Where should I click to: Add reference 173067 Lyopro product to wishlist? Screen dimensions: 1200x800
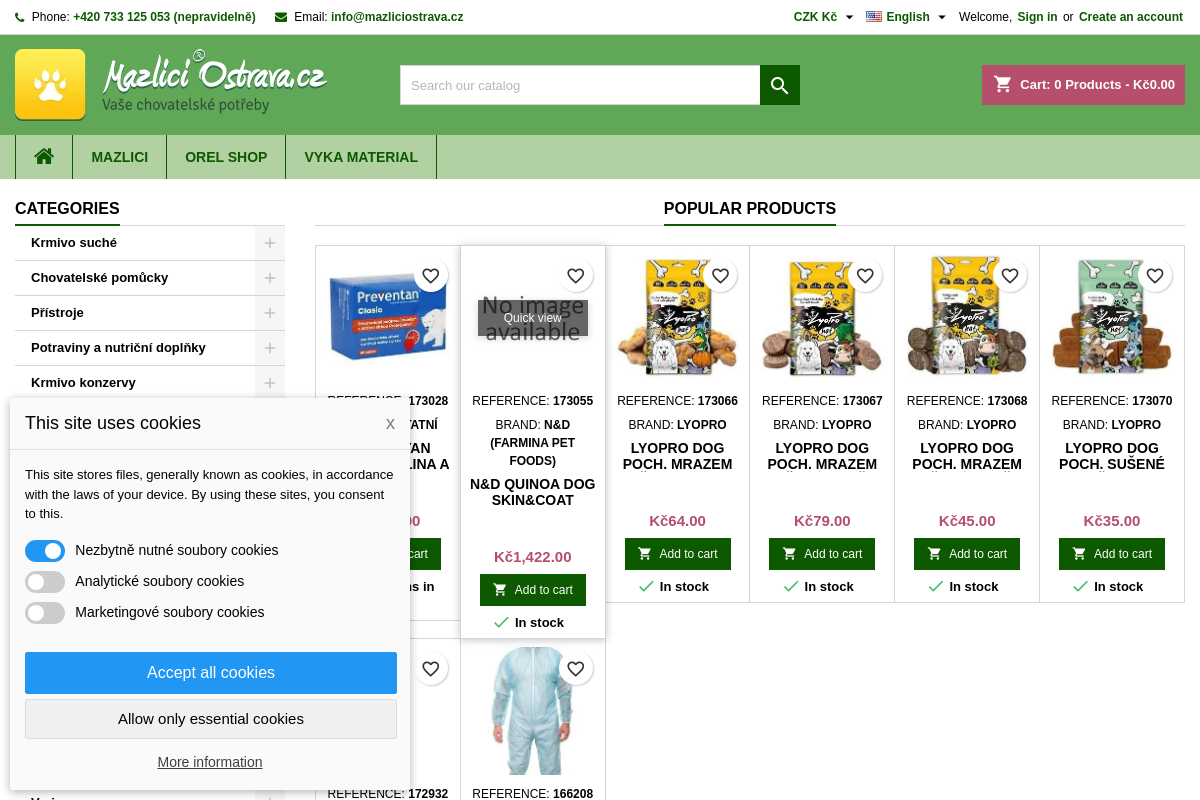tap(865, 276)
